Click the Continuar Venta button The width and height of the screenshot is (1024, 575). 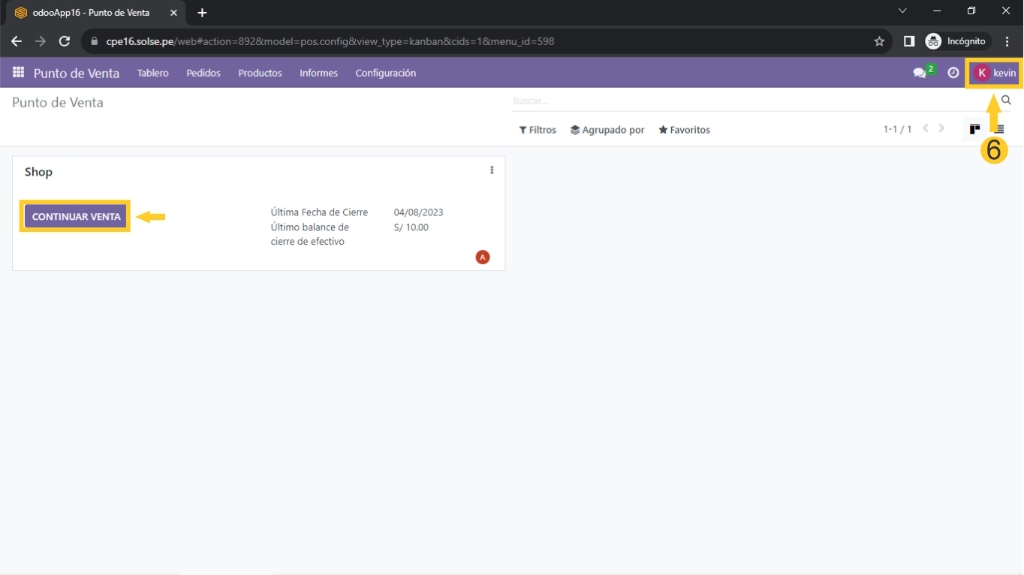point(76,216)
